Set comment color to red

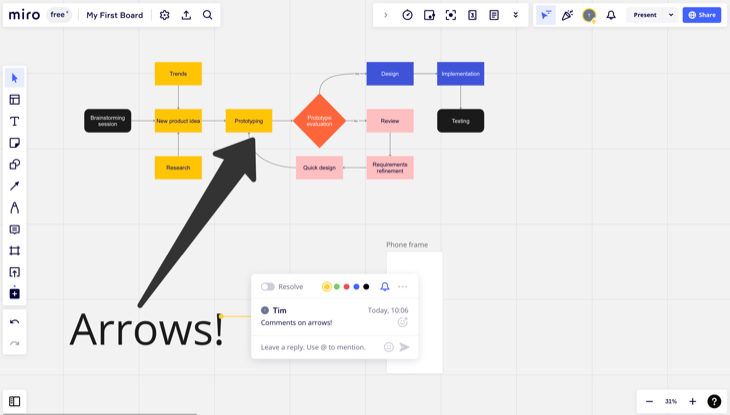click(x=346, y=287)
